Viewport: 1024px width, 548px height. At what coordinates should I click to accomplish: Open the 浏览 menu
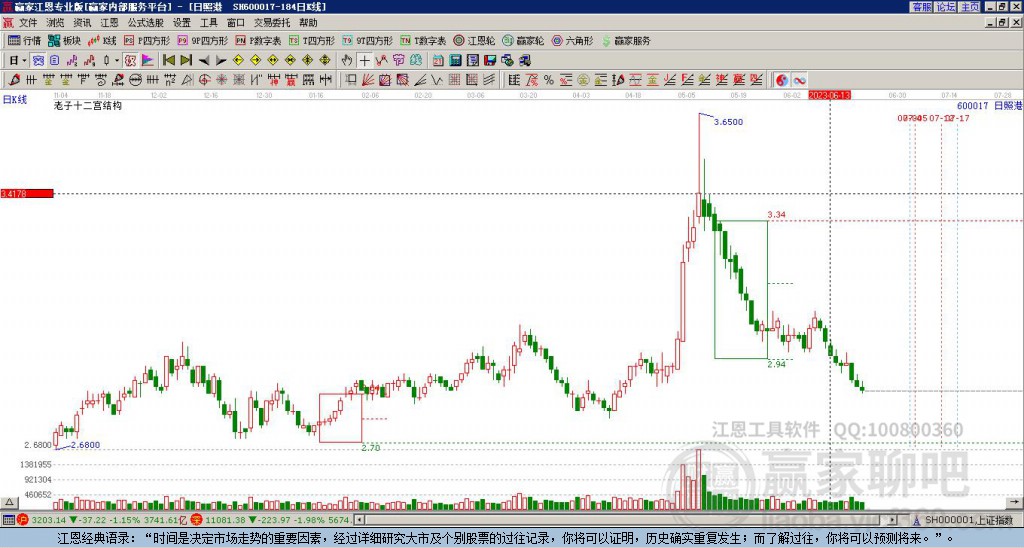click(x=55, y=23)
